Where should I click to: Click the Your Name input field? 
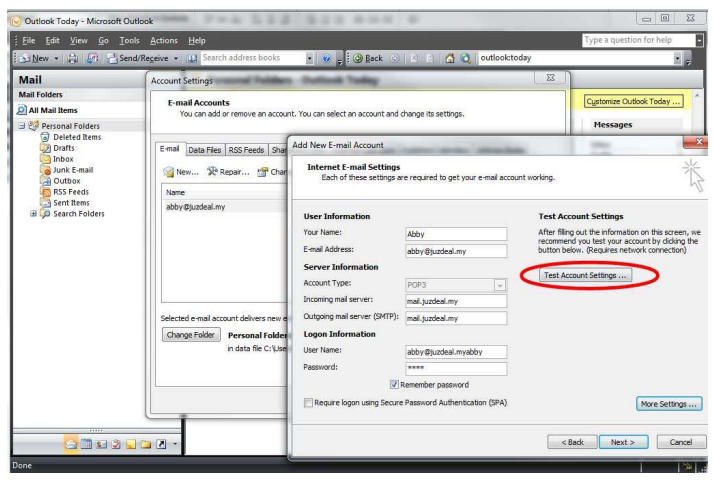click(x=456, y=234)
